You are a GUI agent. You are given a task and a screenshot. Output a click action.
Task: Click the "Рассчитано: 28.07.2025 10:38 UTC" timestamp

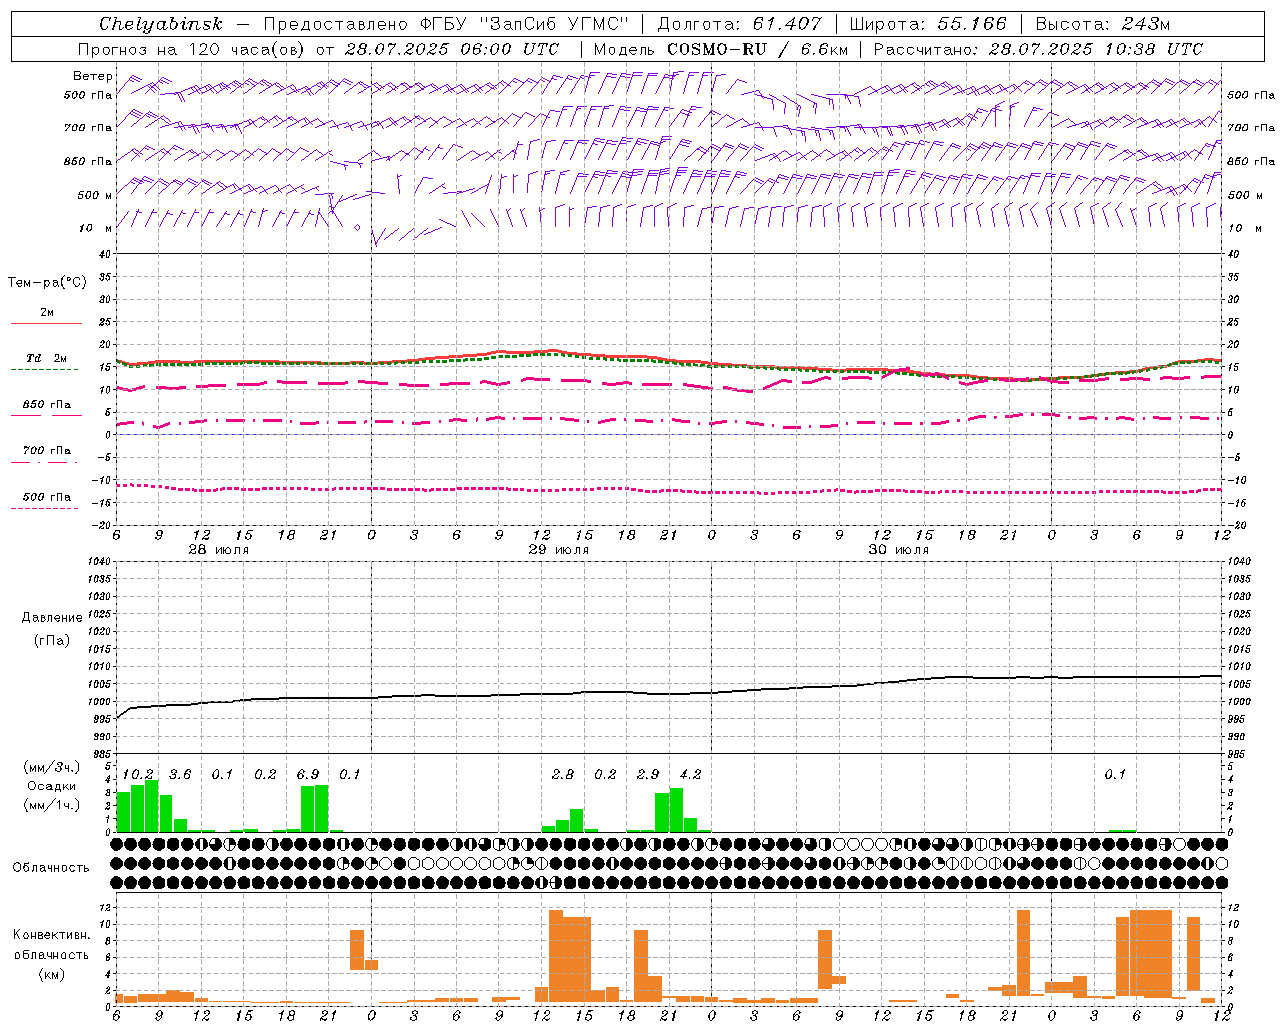coord(1038,49)
